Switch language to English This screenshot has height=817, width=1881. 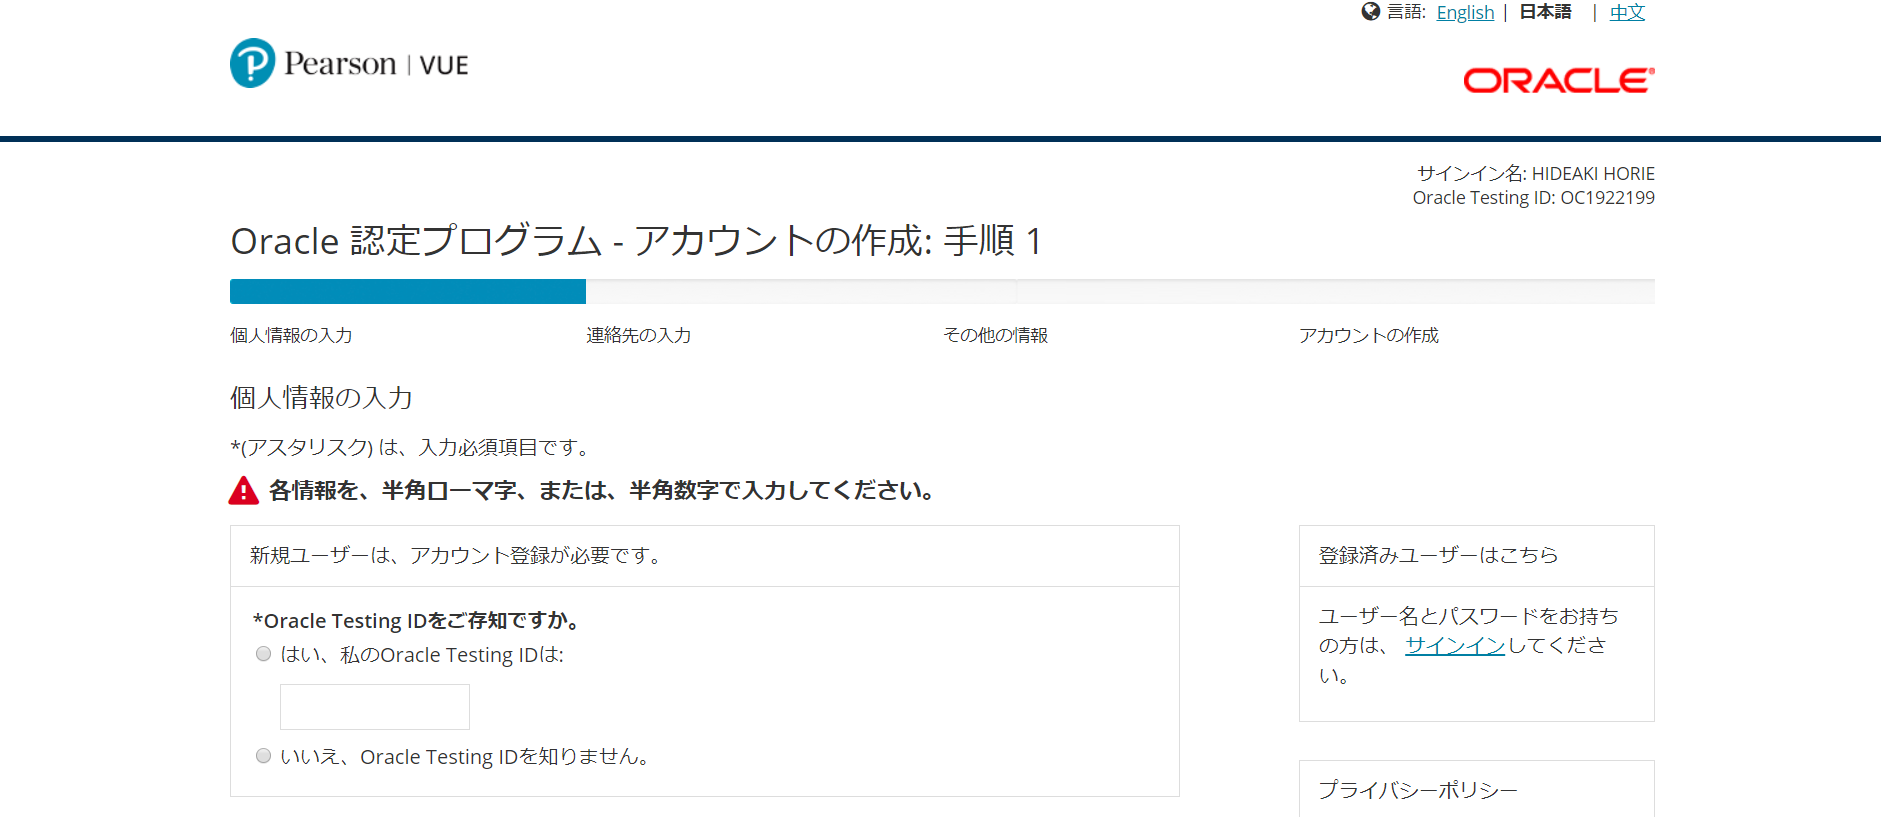click(x=1465, y=13)
